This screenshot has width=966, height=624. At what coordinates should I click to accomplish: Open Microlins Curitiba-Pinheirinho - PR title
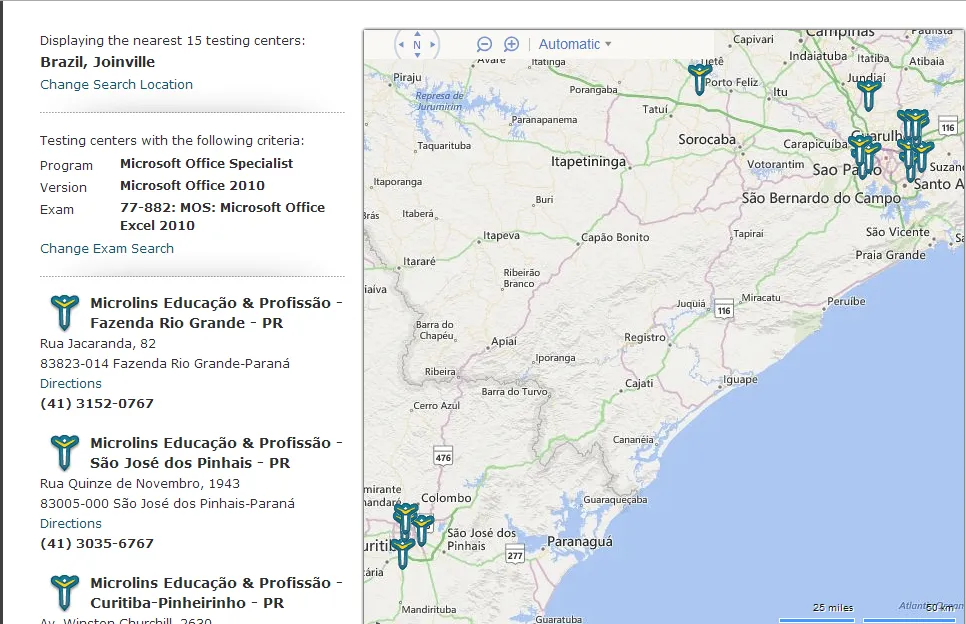[x=216, y=593]
